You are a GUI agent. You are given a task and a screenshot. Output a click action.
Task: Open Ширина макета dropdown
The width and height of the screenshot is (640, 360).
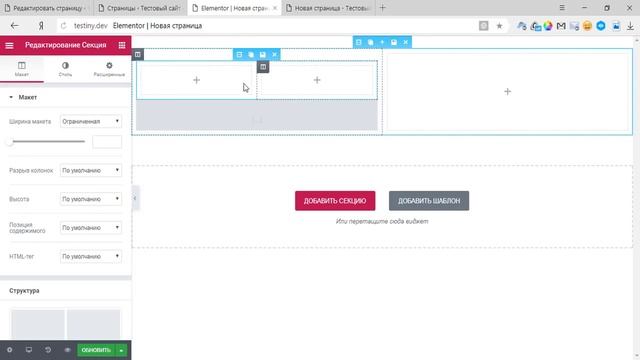91,121
